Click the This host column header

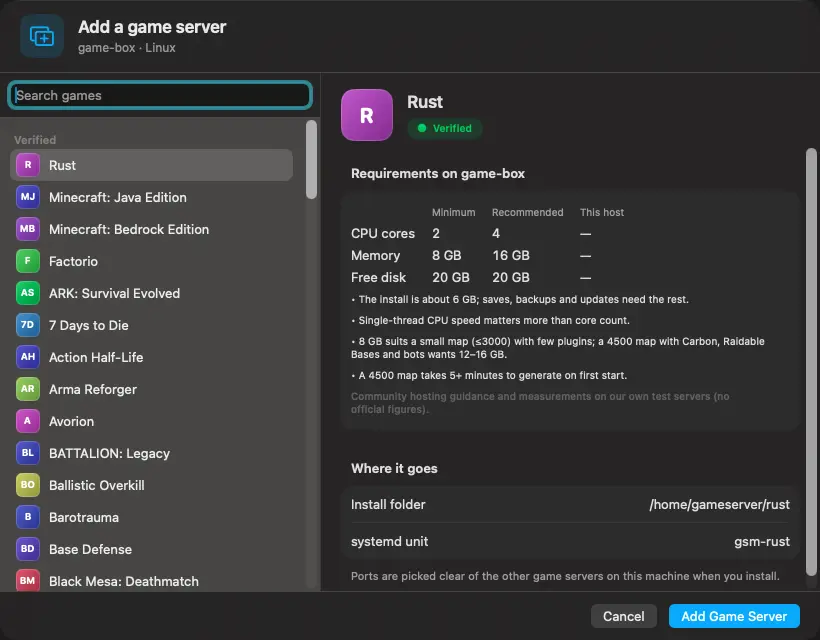click(601, 212)
